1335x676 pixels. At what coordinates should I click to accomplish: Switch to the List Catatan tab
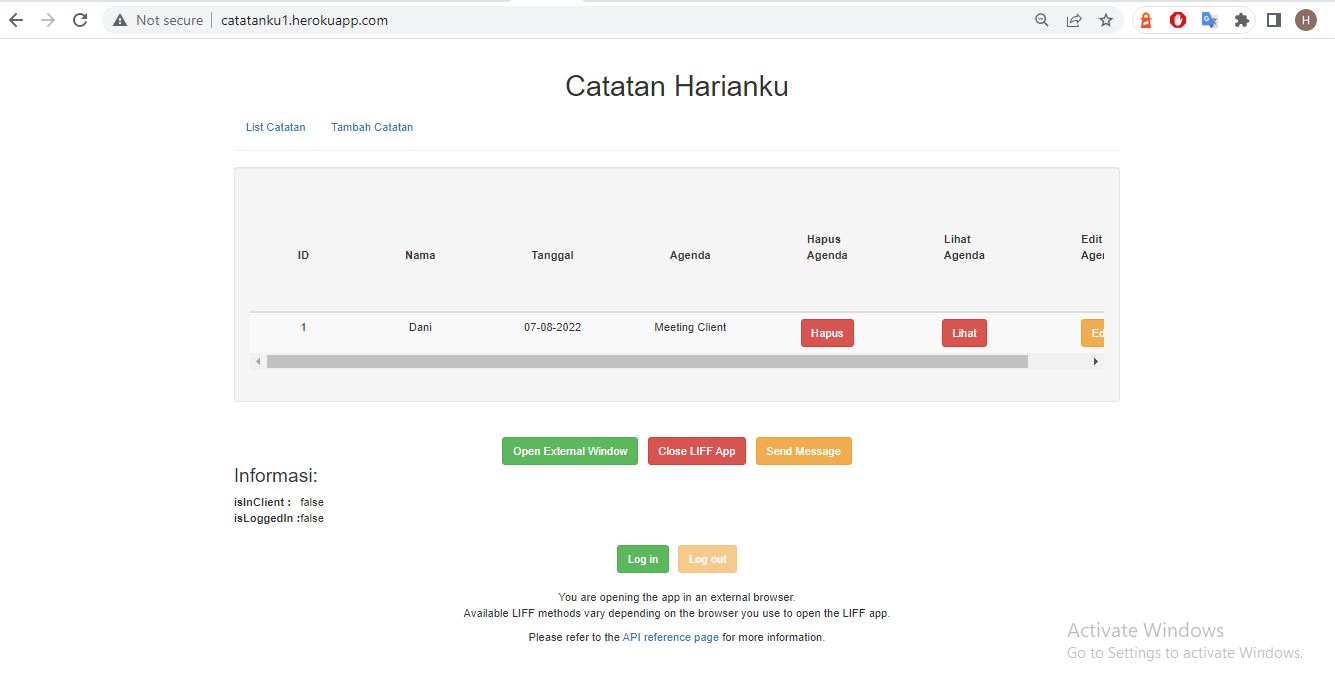click(276, 127)
